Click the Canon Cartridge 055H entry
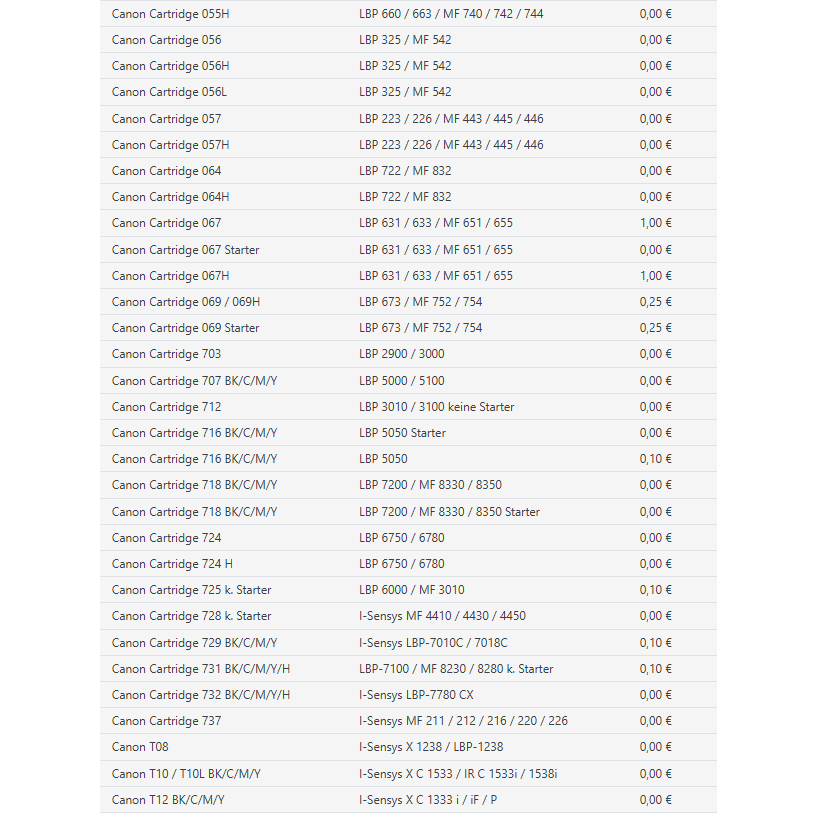Viewport: 819px width, 819px height. (x=170, y=14)
